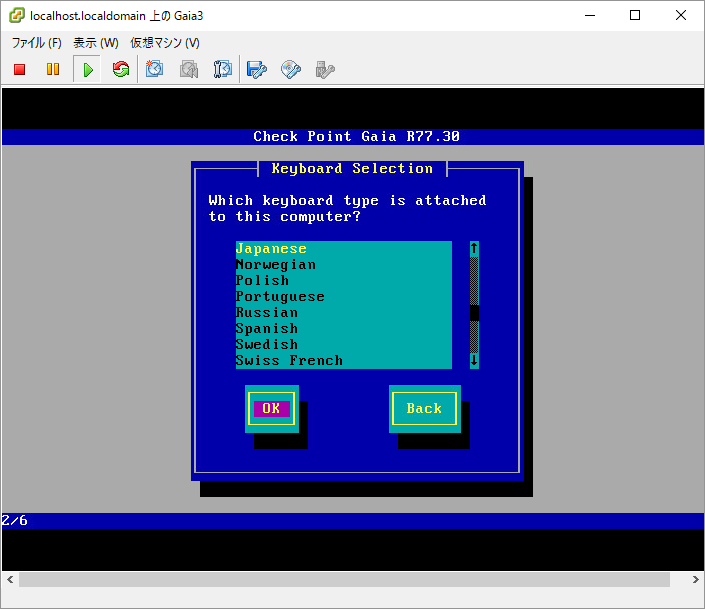This screenshot has width=705, height=609.
Task: Go back using the Back button
Action: tap(424, 408)
